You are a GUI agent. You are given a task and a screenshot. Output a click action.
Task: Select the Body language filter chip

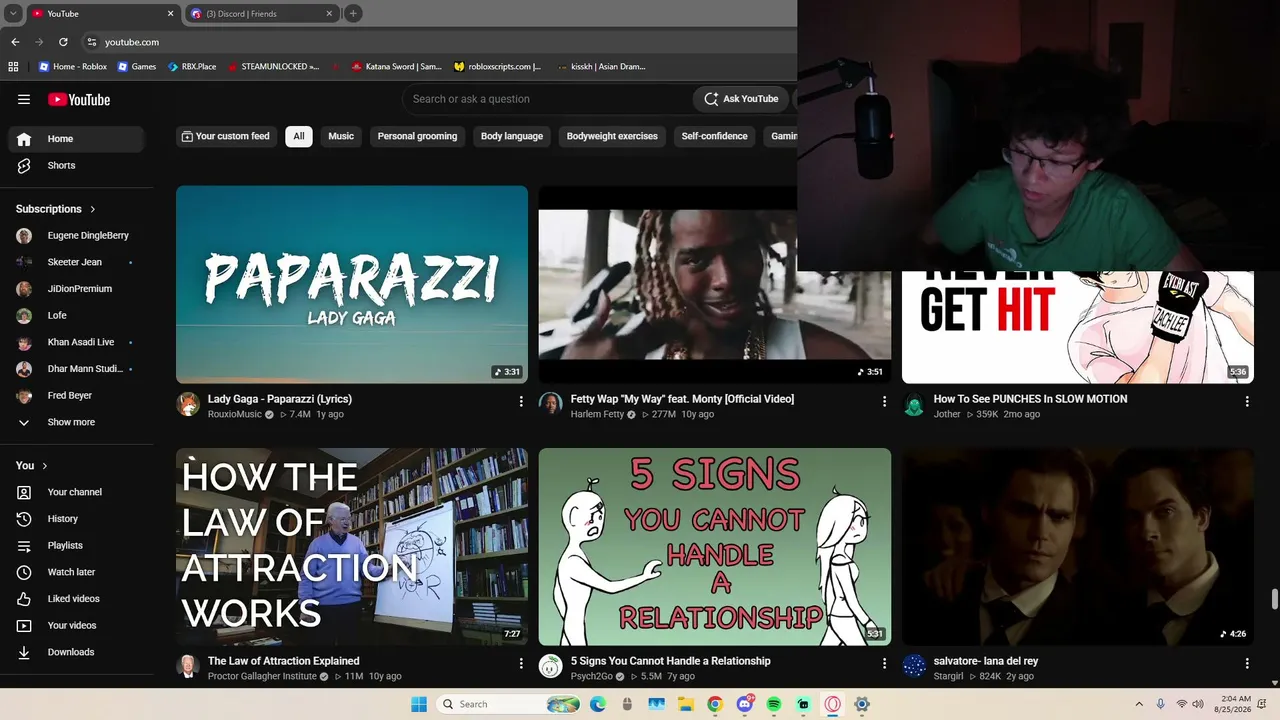(x=512, y=136)
